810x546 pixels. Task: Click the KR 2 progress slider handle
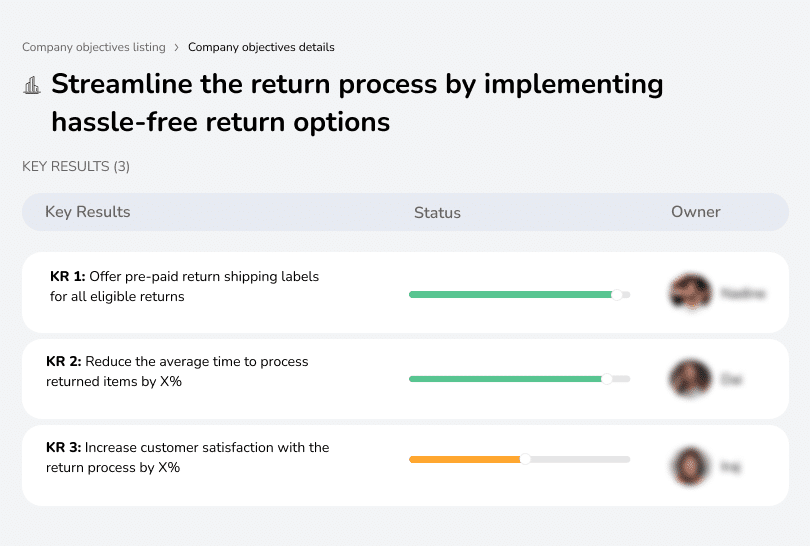[606, 379]
